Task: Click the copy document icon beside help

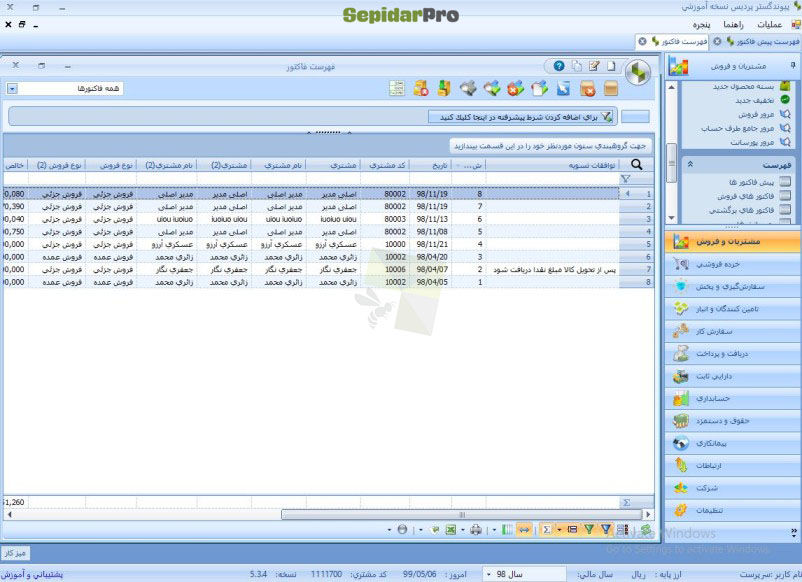Action: click(x=576, y=66)
